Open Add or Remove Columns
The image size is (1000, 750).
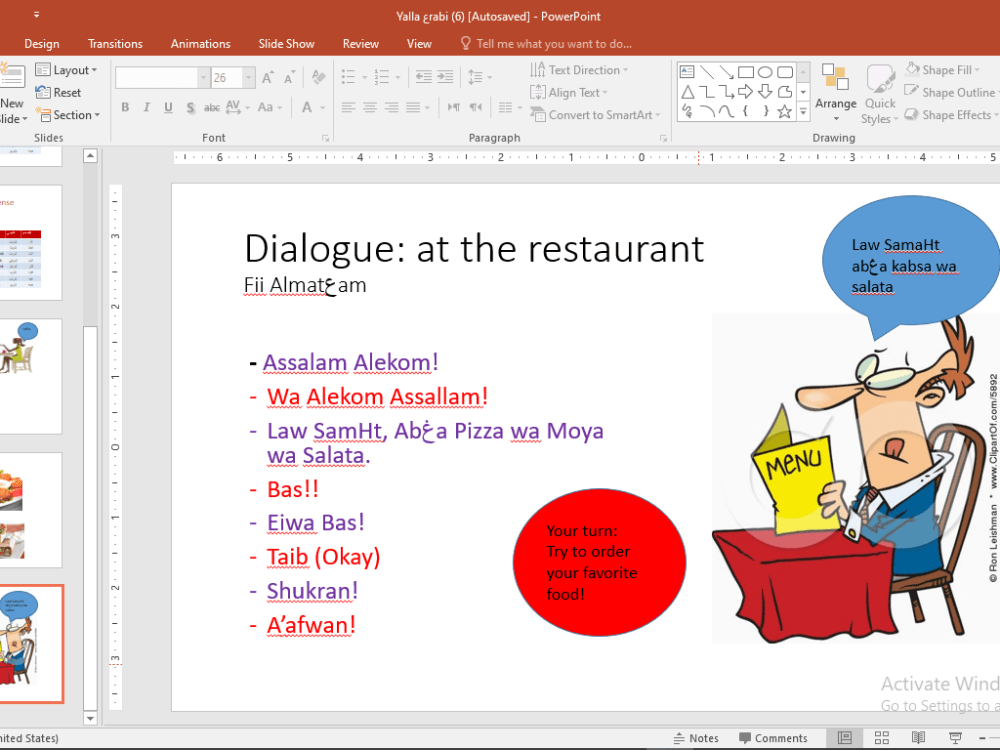[x=510, y=107]
